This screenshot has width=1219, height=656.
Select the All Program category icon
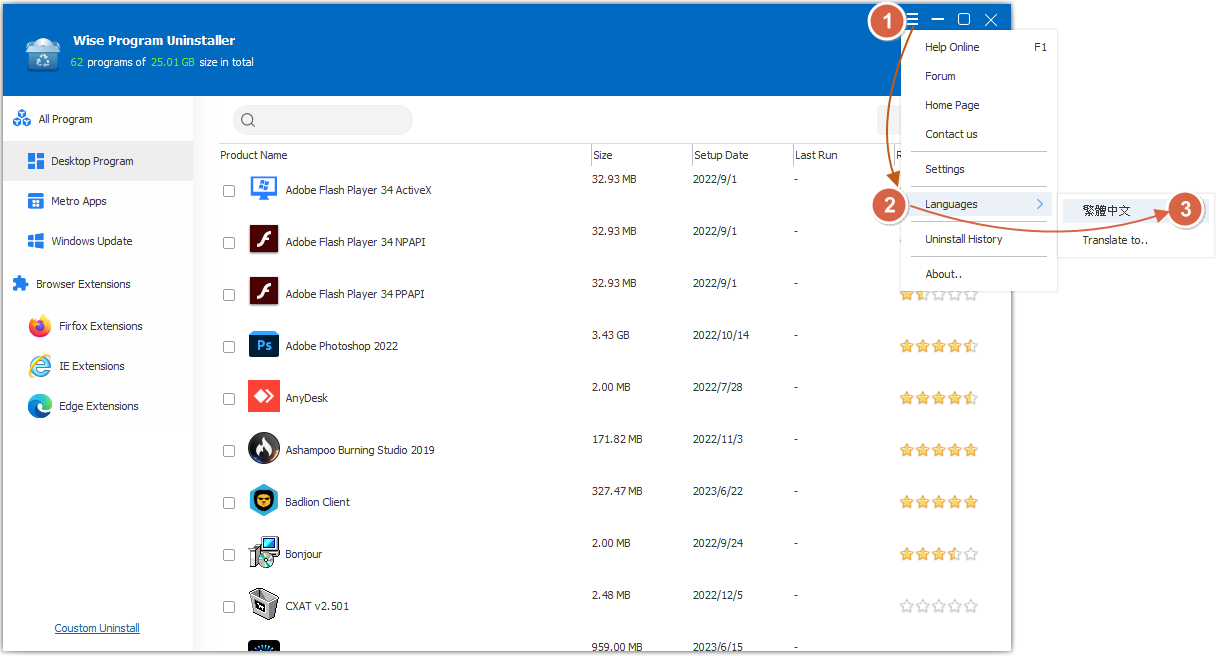[22, 119]
